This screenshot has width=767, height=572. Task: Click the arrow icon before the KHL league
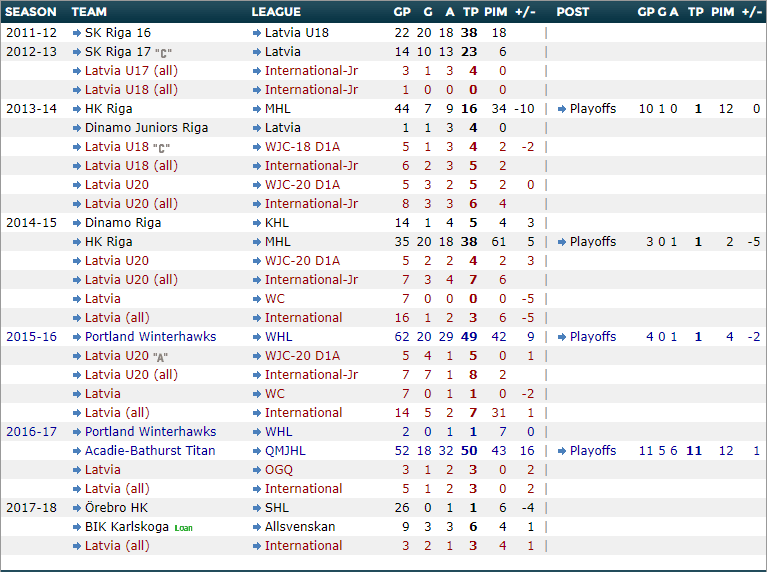256,223
